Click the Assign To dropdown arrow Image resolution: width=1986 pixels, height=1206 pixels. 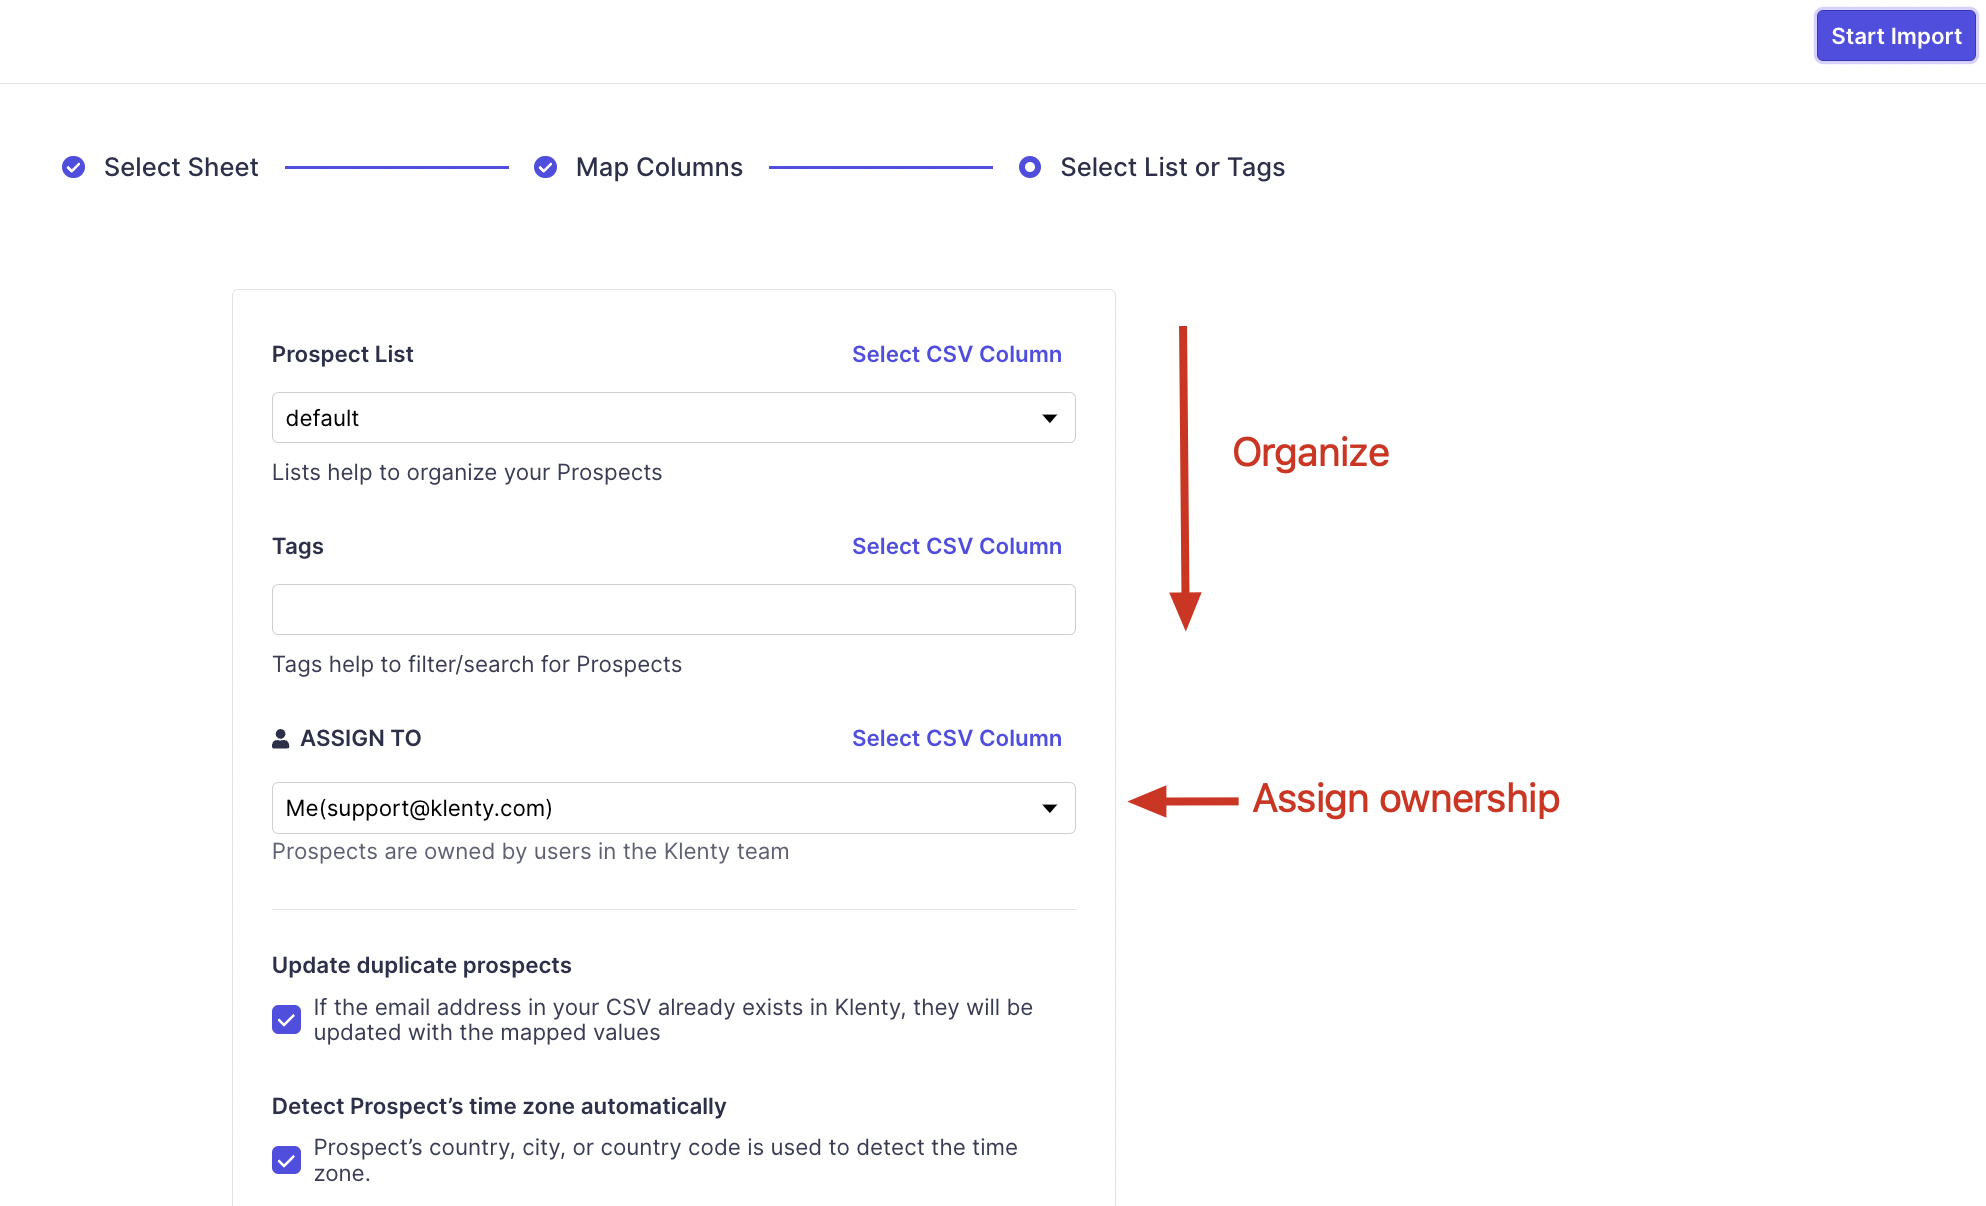pyautogui.click(x=1049, y=808)
